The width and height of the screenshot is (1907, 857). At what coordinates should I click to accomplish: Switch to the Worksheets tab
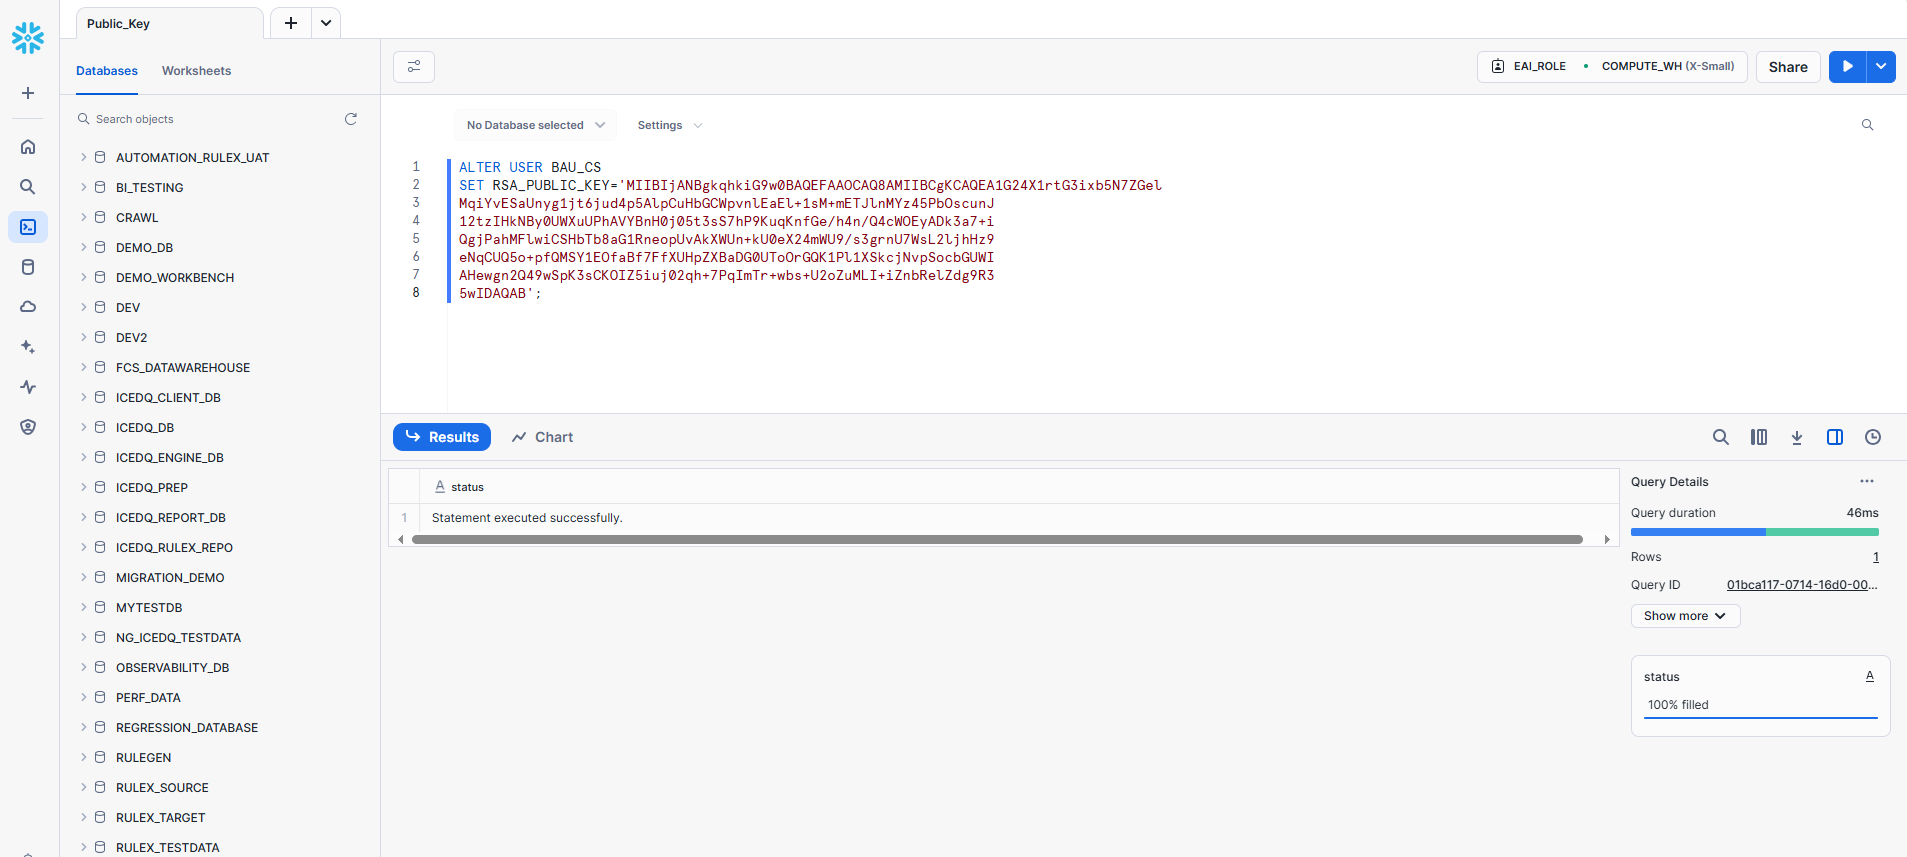pos(196,71)
